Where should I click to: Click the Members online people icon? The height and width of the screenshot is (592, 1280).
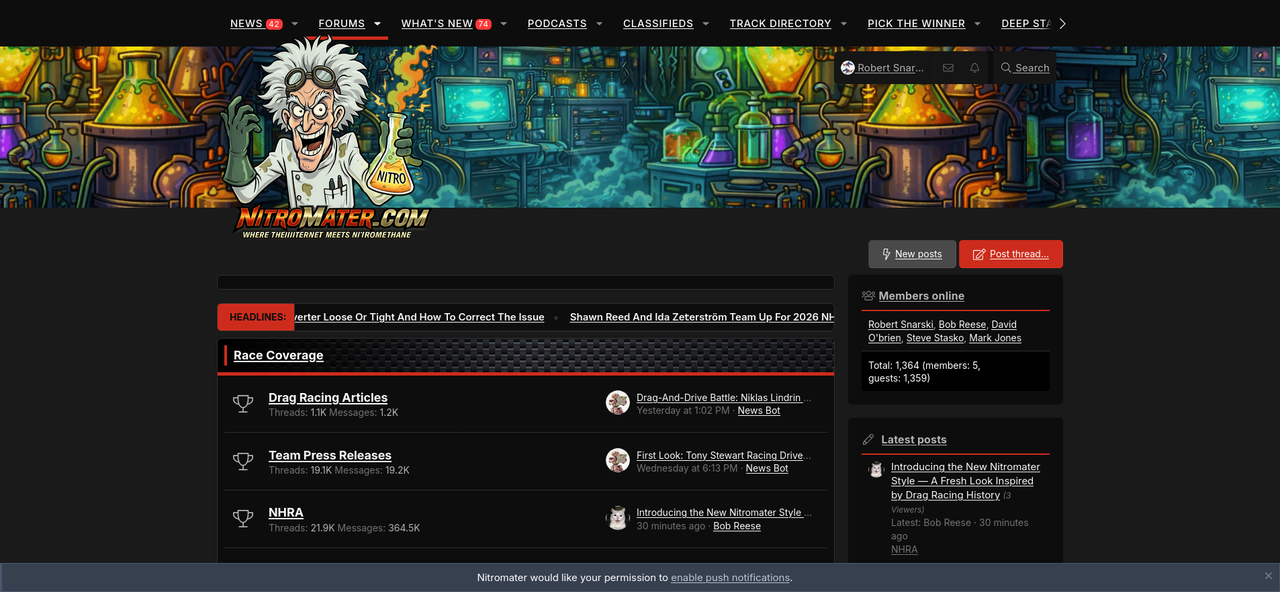[868, 296]
